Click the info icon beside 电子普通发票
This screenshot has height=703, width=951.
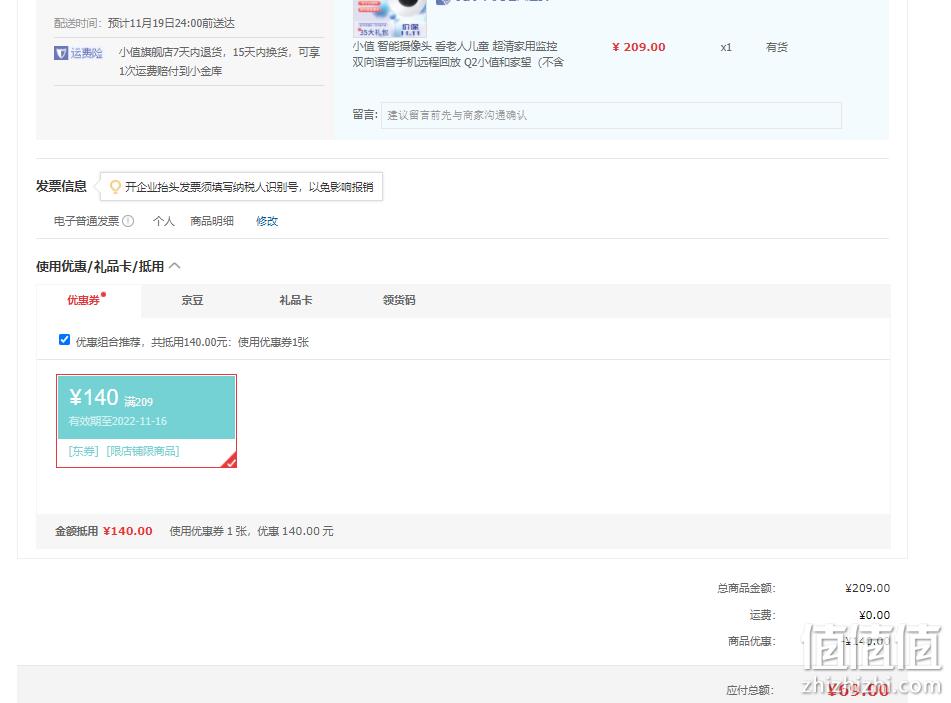(x=128, y=221)
